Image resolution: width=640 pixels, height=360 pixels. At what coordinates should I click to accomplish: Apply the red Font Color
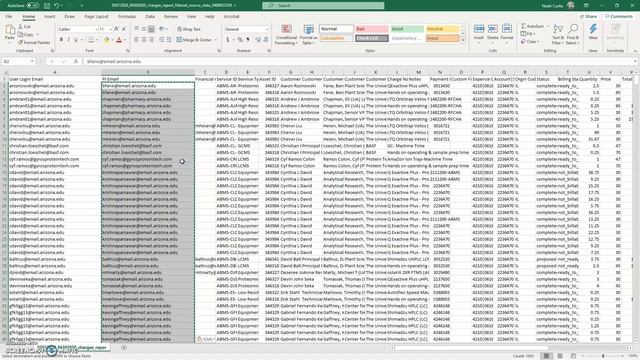click(x=119, y=40)
